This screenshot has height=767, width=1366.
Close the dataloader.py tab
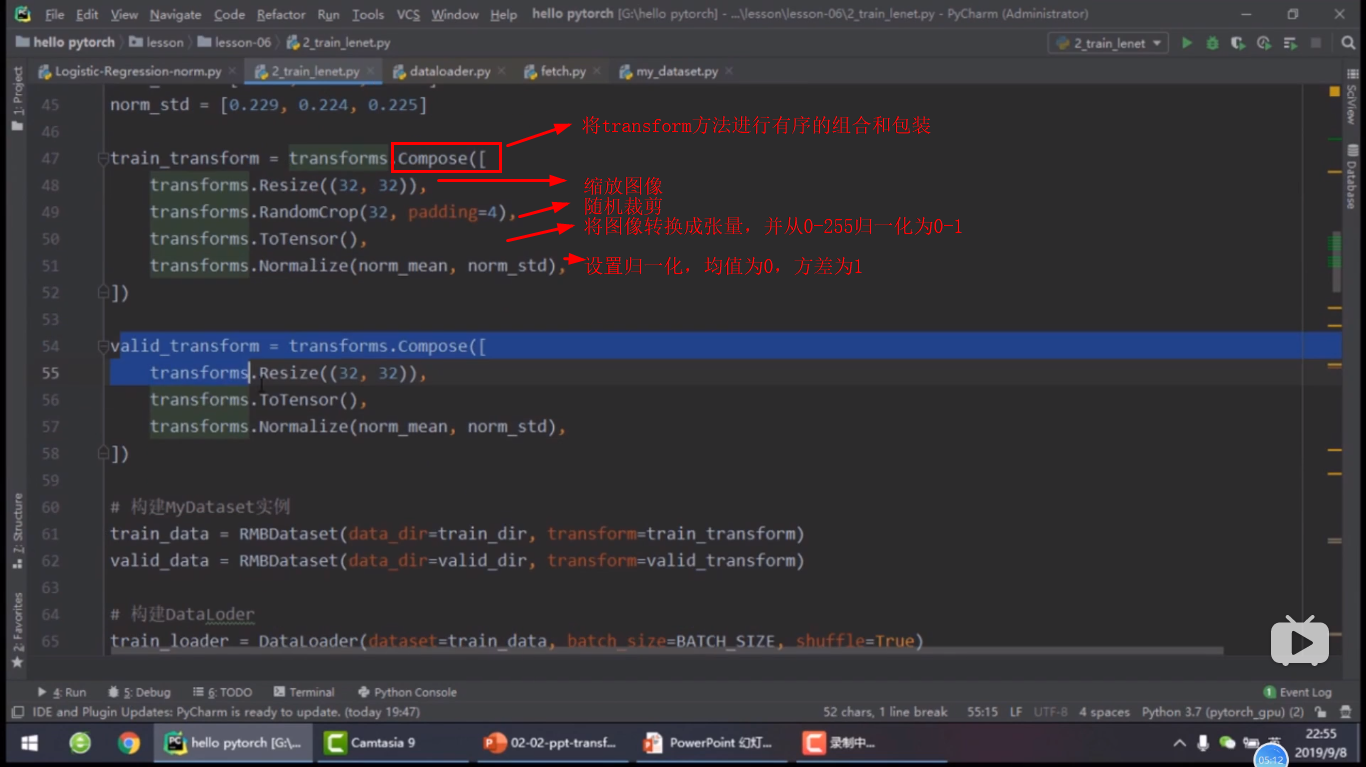pyautogui.click(x=502, y=71)
